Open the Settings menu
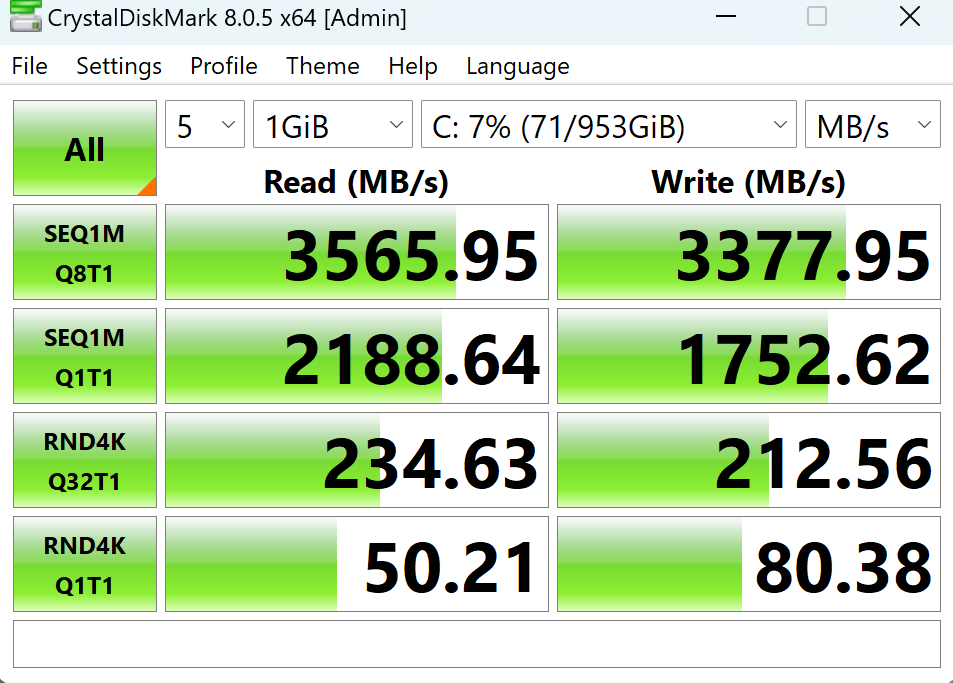Screen dimensions: 953x683 pyautogui.click(x=119, y=66)
